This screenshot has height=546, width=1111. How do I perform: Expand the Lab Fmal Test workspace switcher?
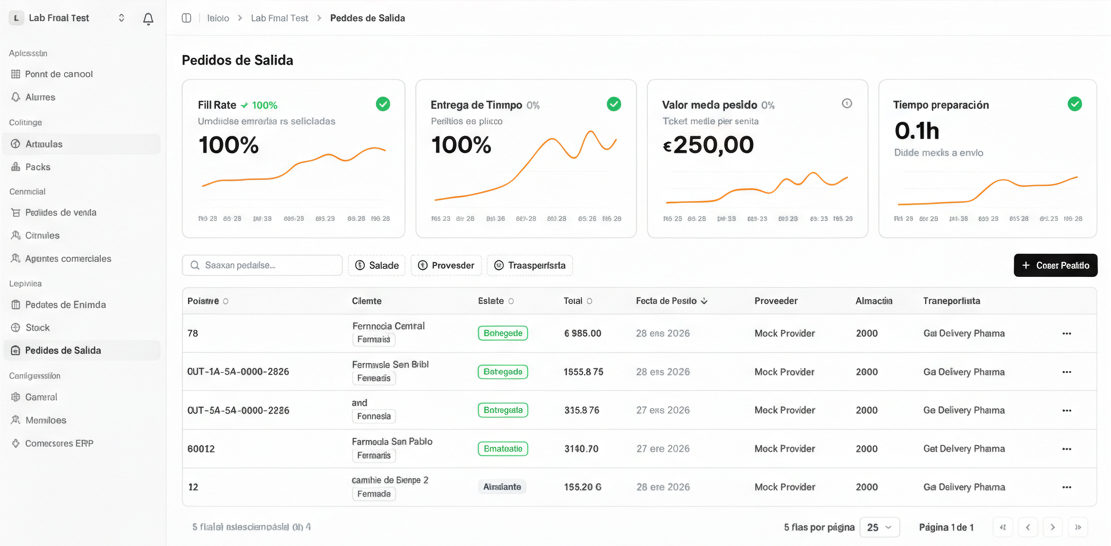tap(69, 18)
